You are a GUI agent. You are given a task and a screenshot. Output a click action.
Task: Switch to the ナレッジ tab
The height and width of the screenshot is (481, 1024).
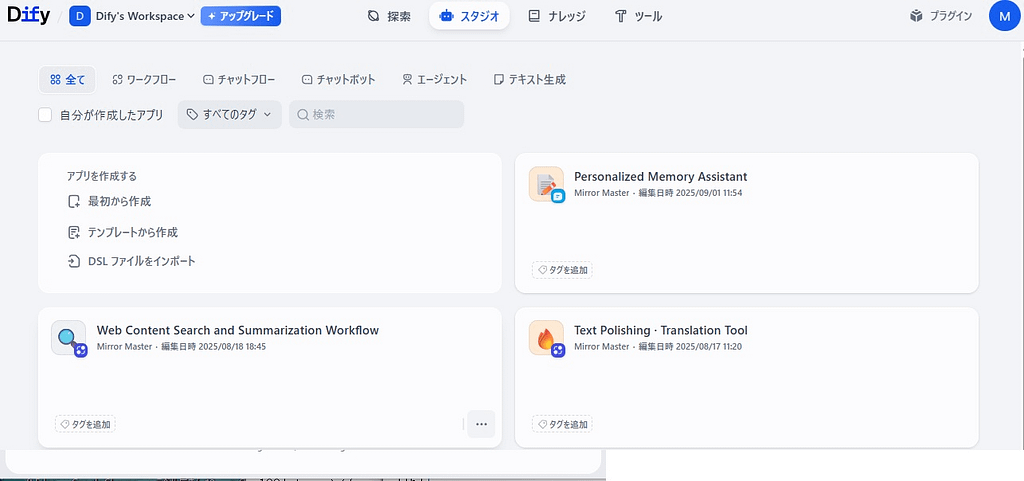click(x=557, y=16)
